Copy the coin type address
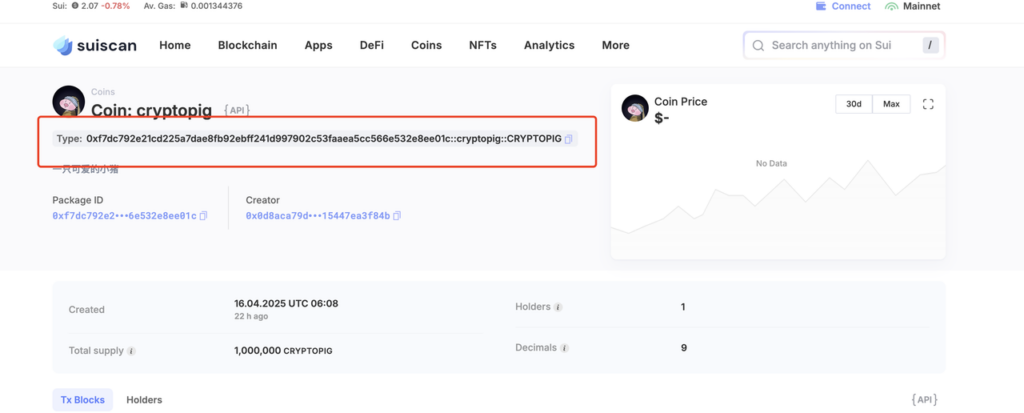 [x=569, y=139]
